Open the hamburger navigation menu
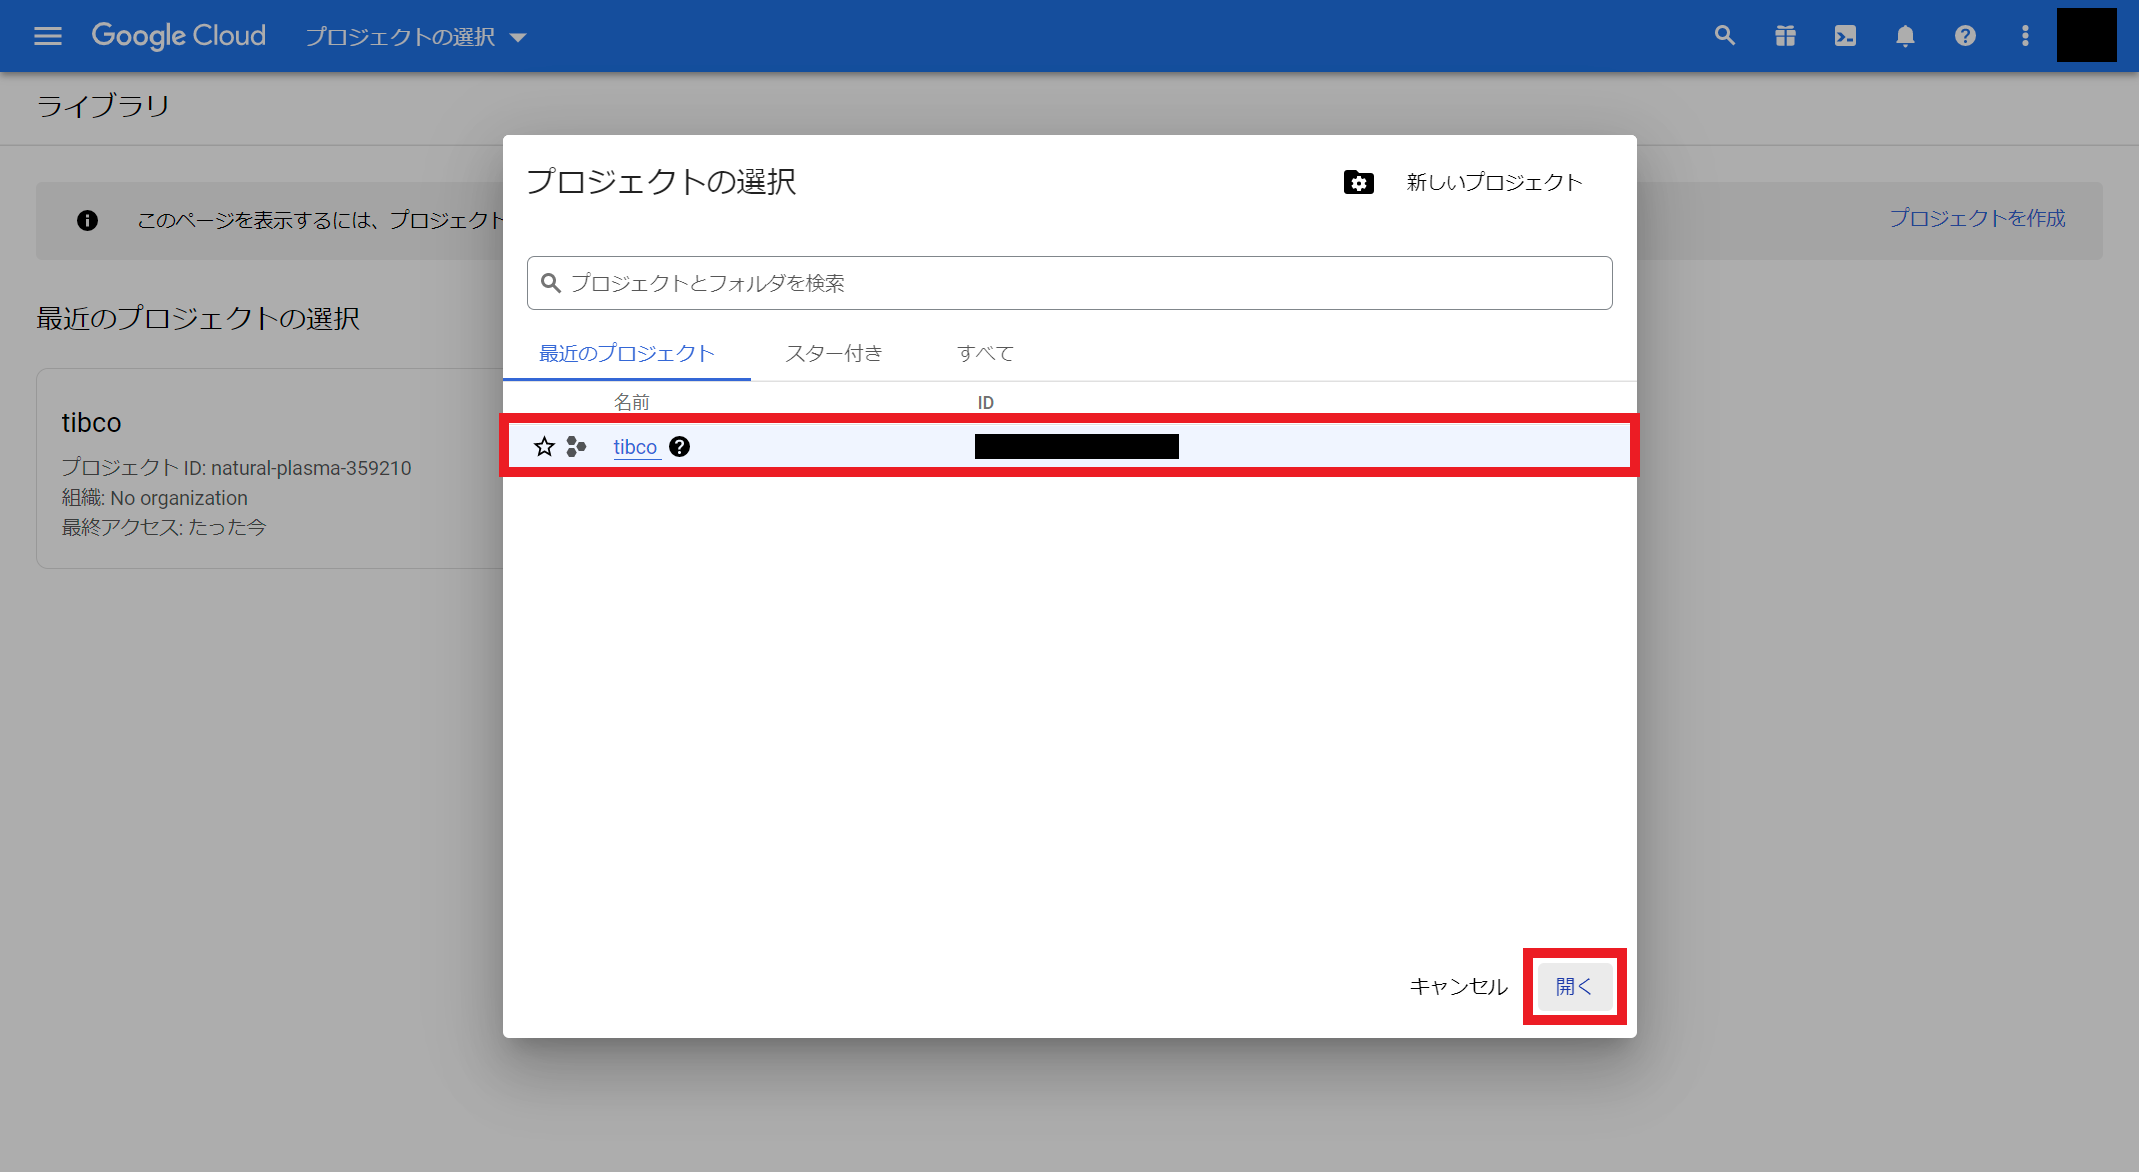 pyautogui.click(x=47, y=36)
